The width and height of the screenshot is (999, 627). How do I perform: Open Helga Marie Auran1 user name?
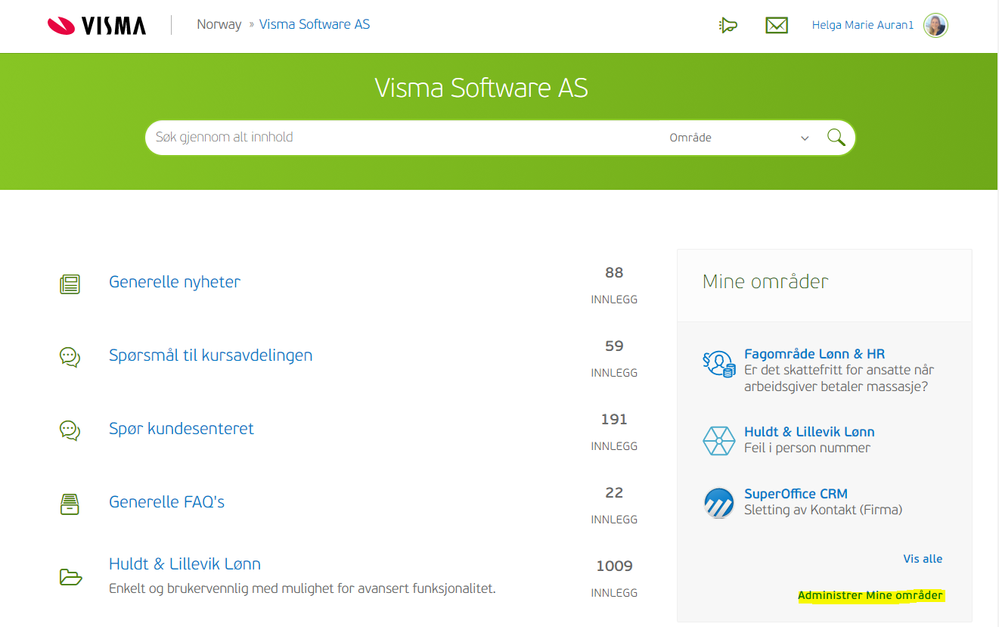[x=862, y=25]
